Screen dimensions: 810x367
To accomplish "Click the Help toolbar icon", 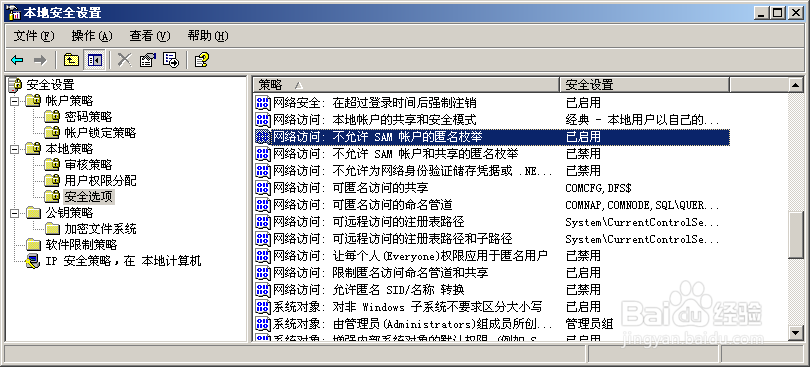I will (x=201, y=60).
